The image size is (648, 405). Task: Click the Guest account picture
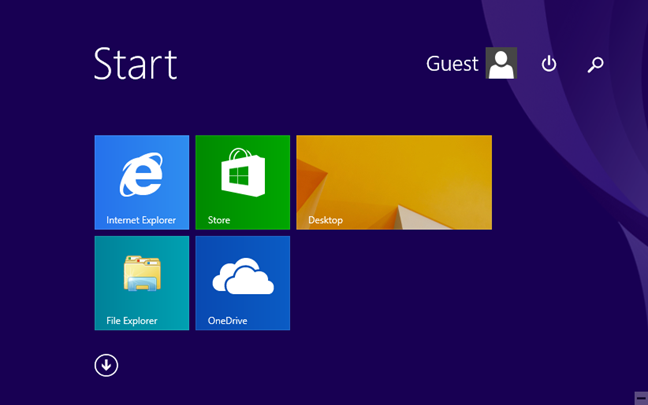pos(501,63)
